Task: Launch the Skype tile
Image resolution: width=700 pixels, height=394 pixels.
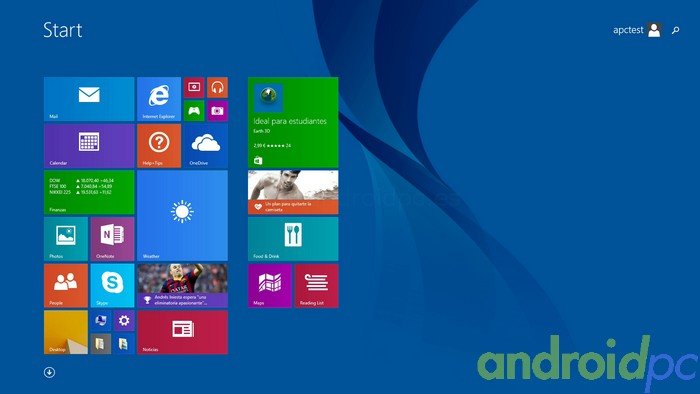Action: click(112, 286)
